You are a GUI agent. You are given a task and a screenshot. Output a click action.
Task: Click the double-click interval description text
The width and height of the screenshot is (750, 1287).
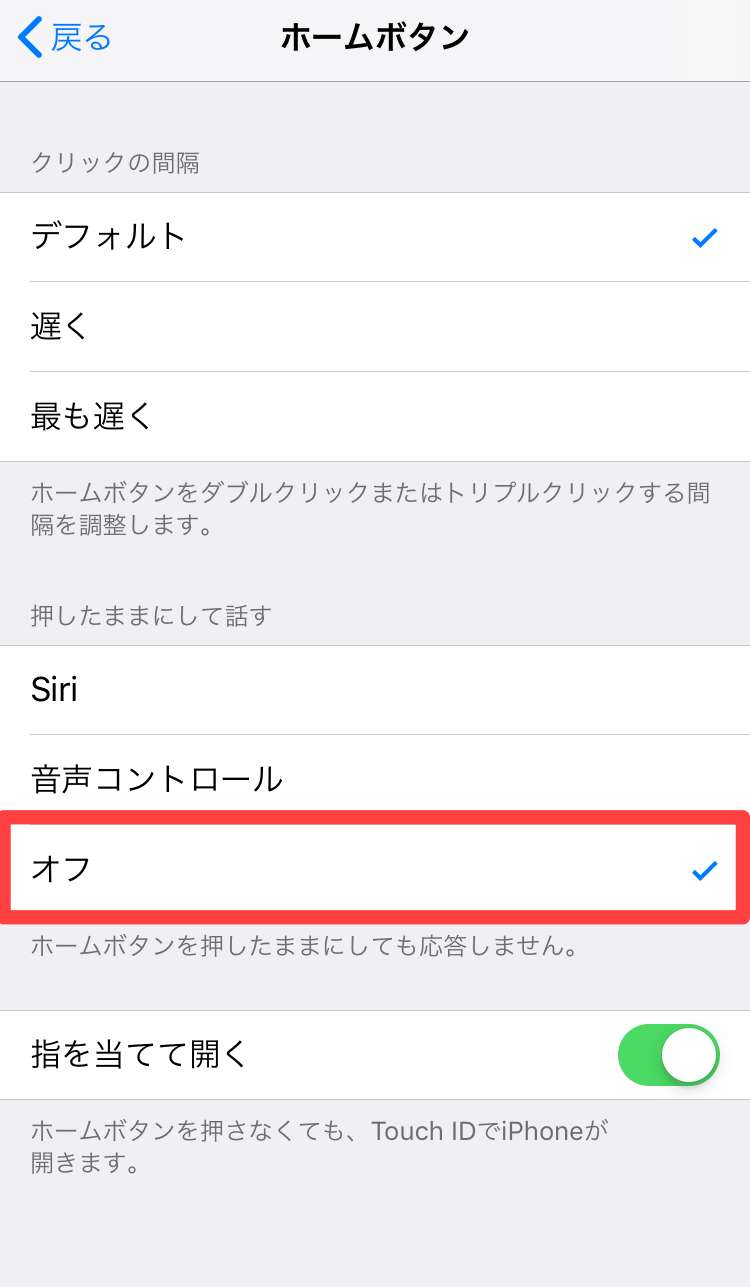coord(370,508)
